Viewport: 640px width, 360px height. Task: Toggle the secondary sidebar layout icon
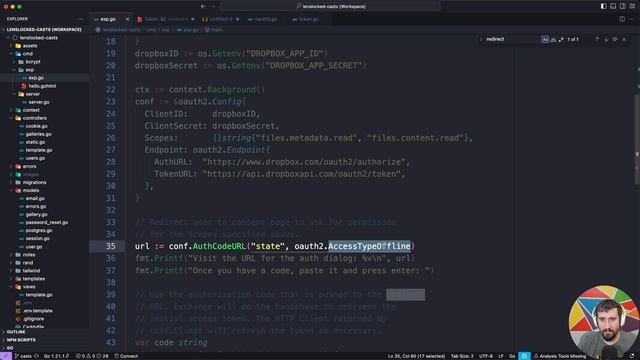(622, 6)
